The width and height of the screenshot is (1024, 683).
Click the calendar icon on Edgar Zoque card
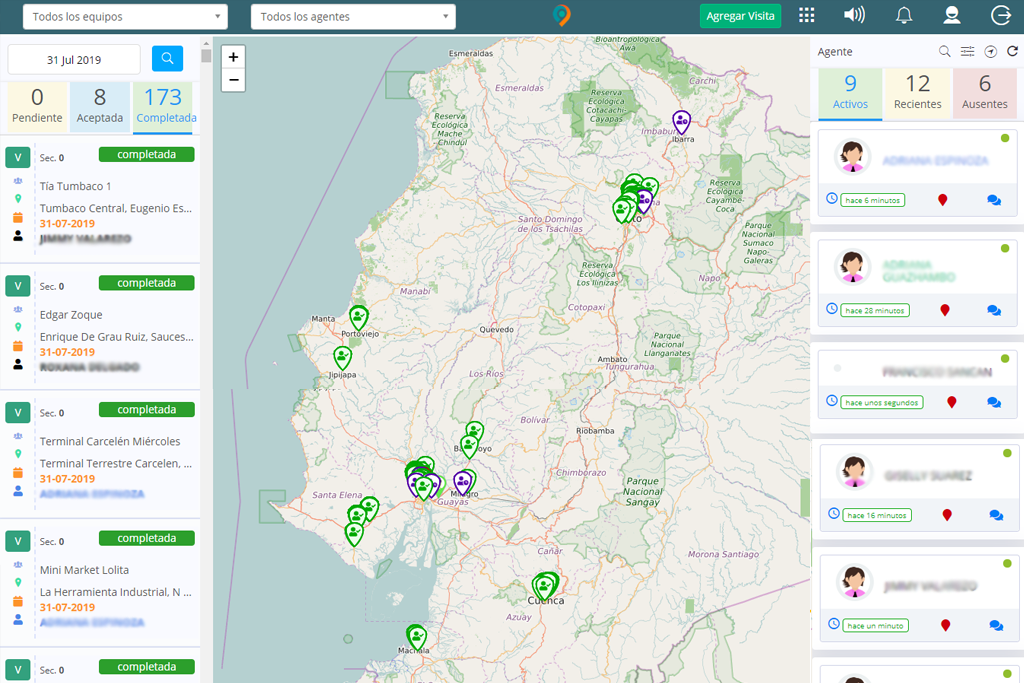point(18,345)
